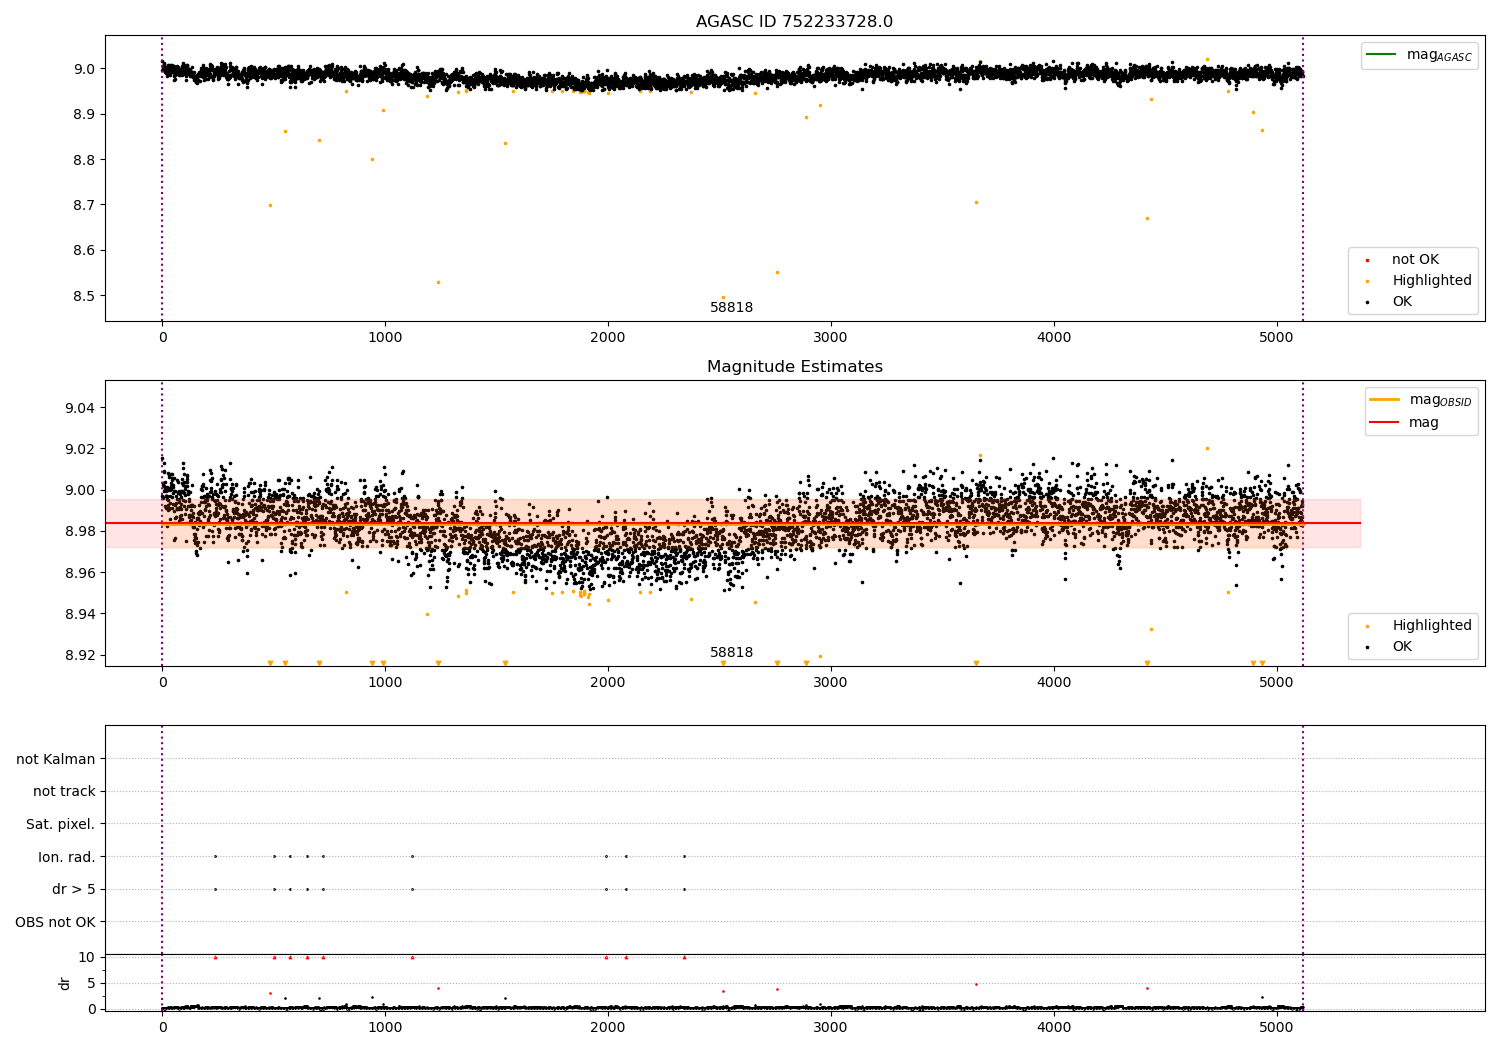The width and height of the screenshot is (1500, 1050).
Task: Click the 'dr > 5' axis label
Action: click(74, 890)
